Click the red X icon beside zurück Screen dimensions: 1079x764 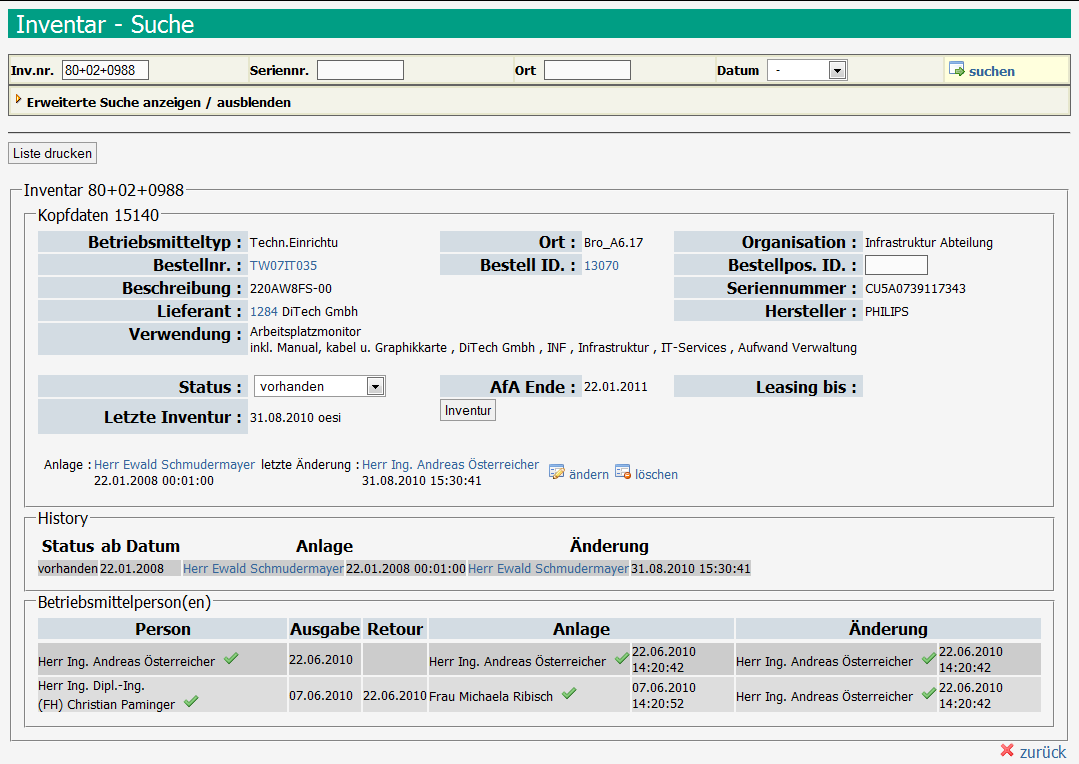click(1007, 751)
